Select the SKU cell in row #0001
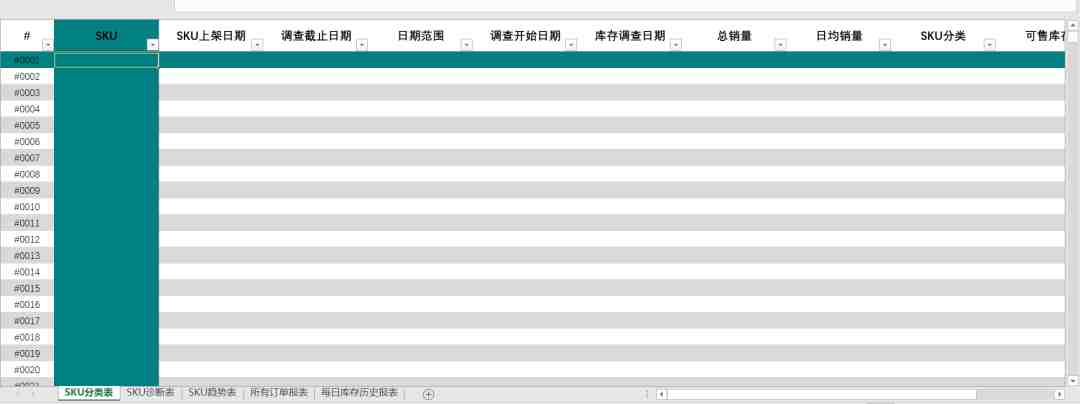 point(107,60)
